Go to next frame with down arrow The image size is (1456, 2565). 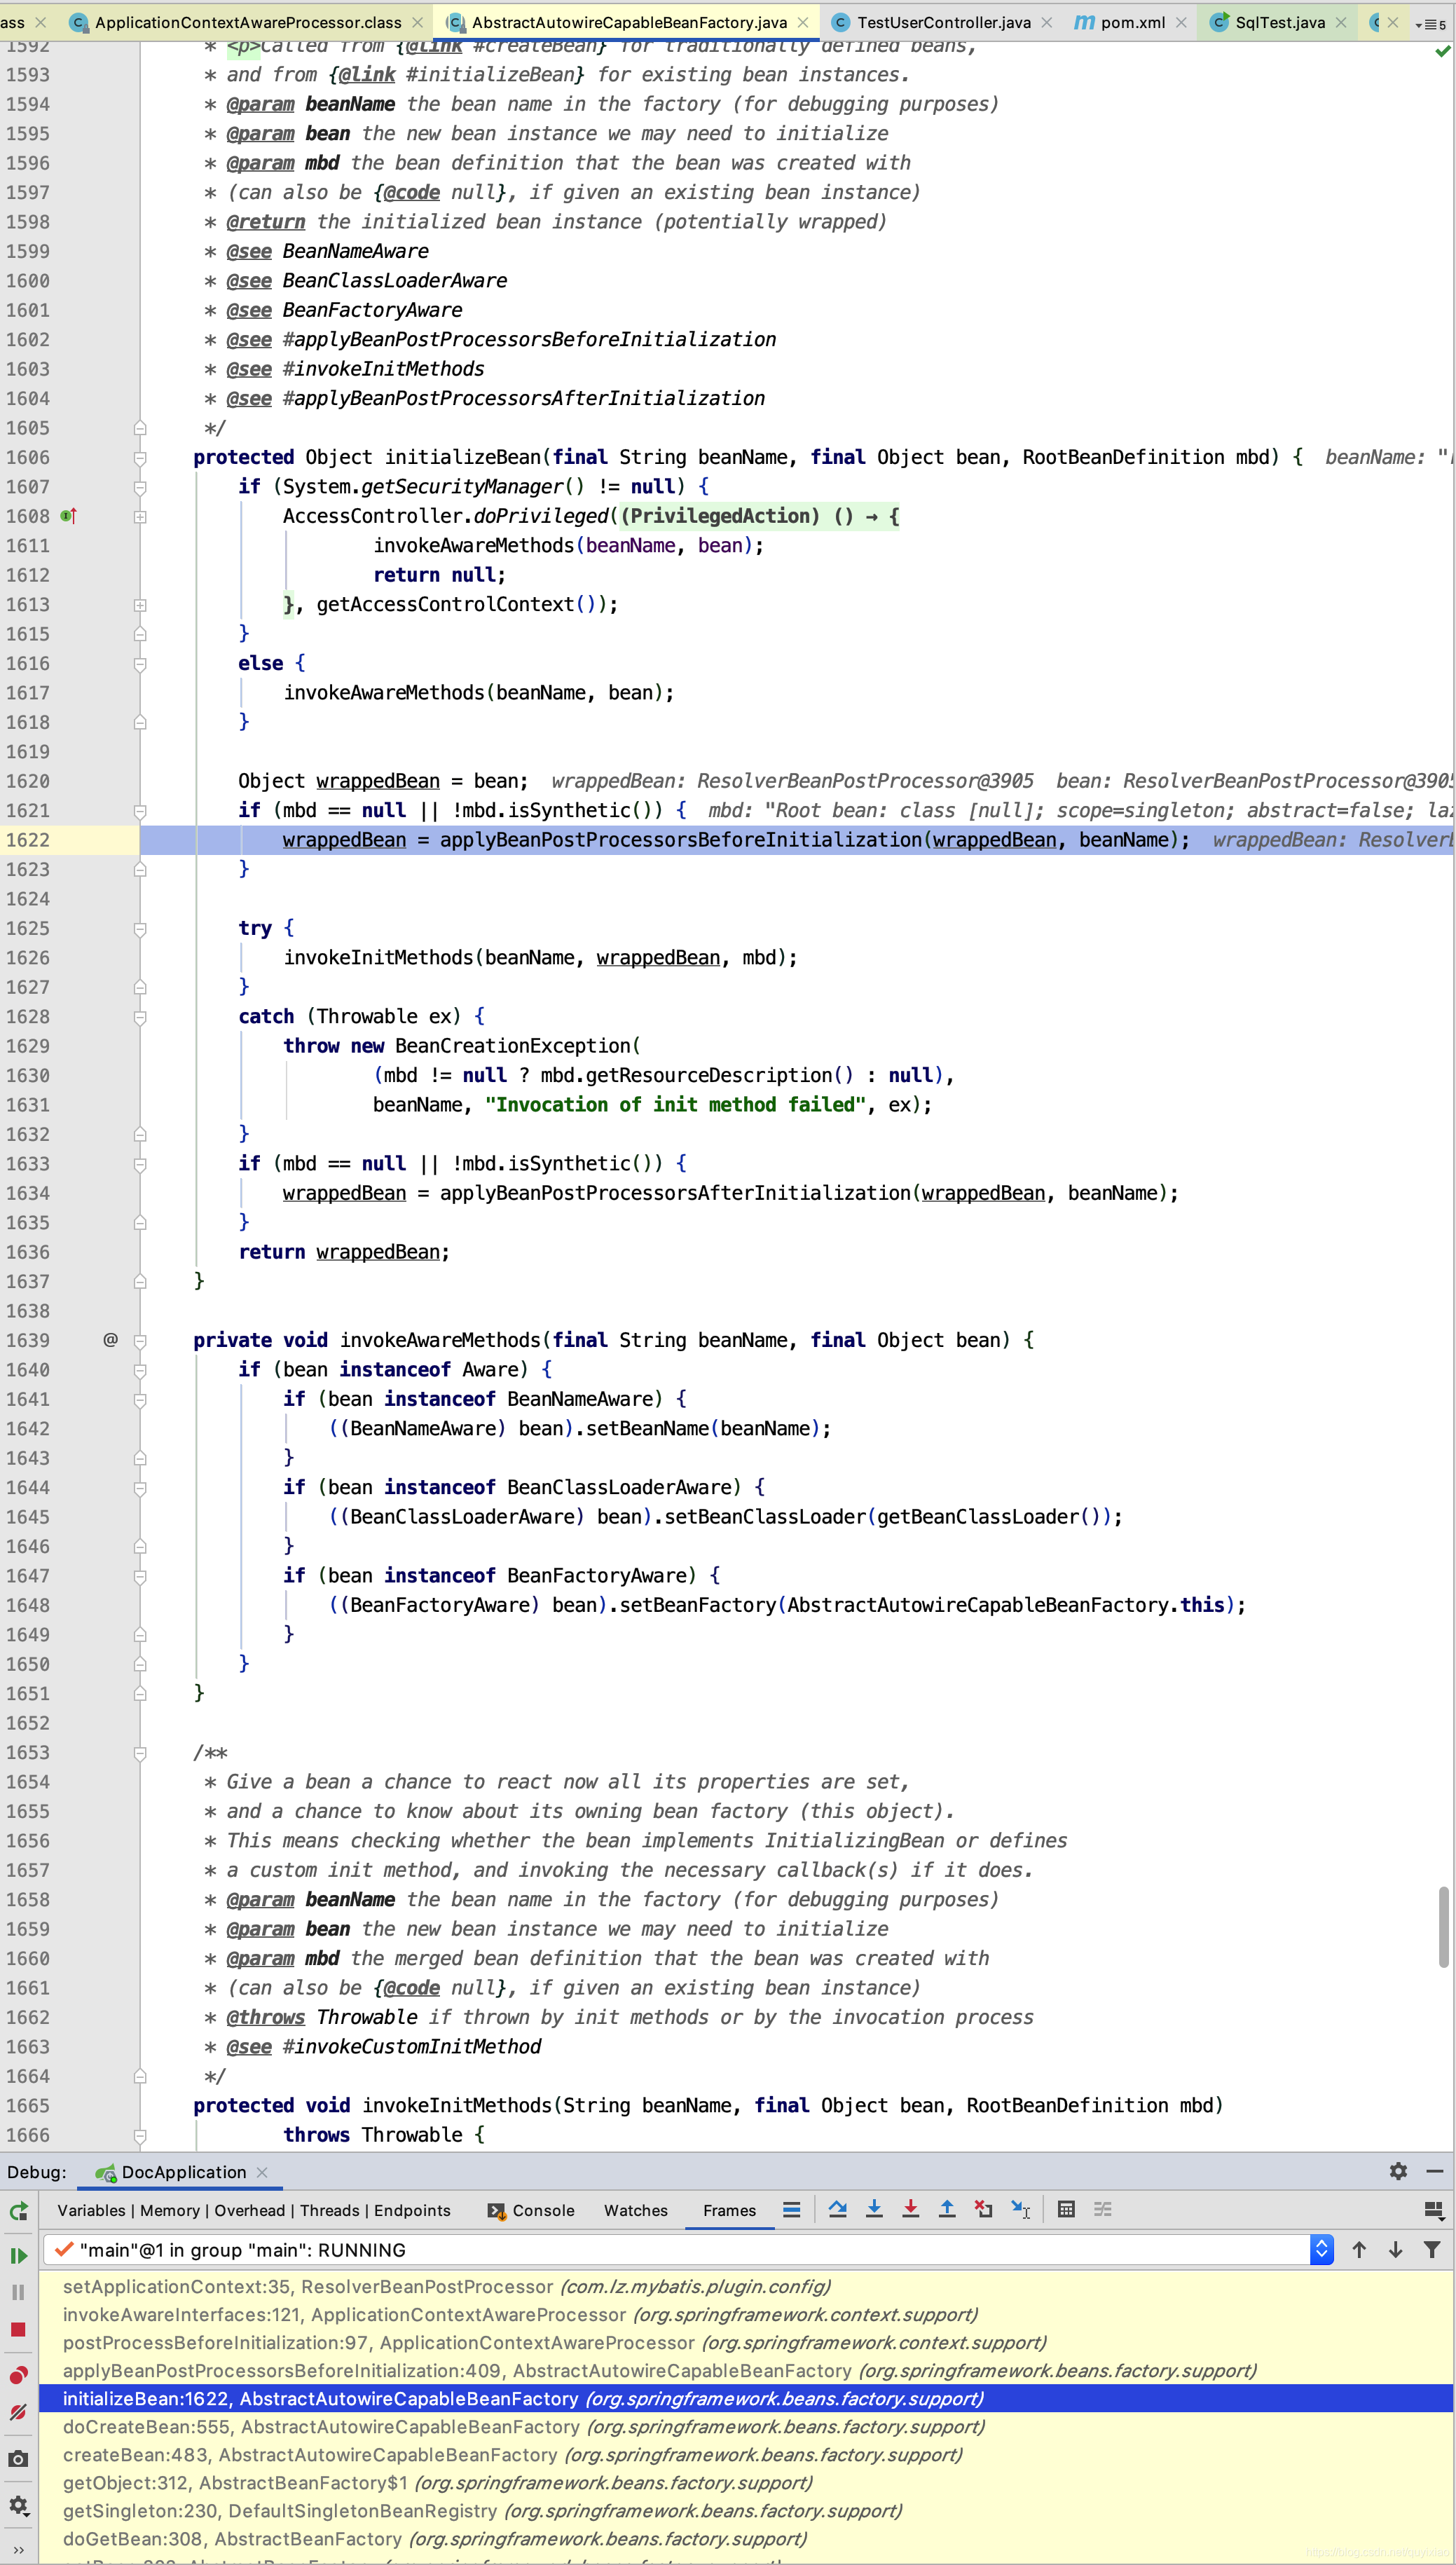point(1395,2250)
